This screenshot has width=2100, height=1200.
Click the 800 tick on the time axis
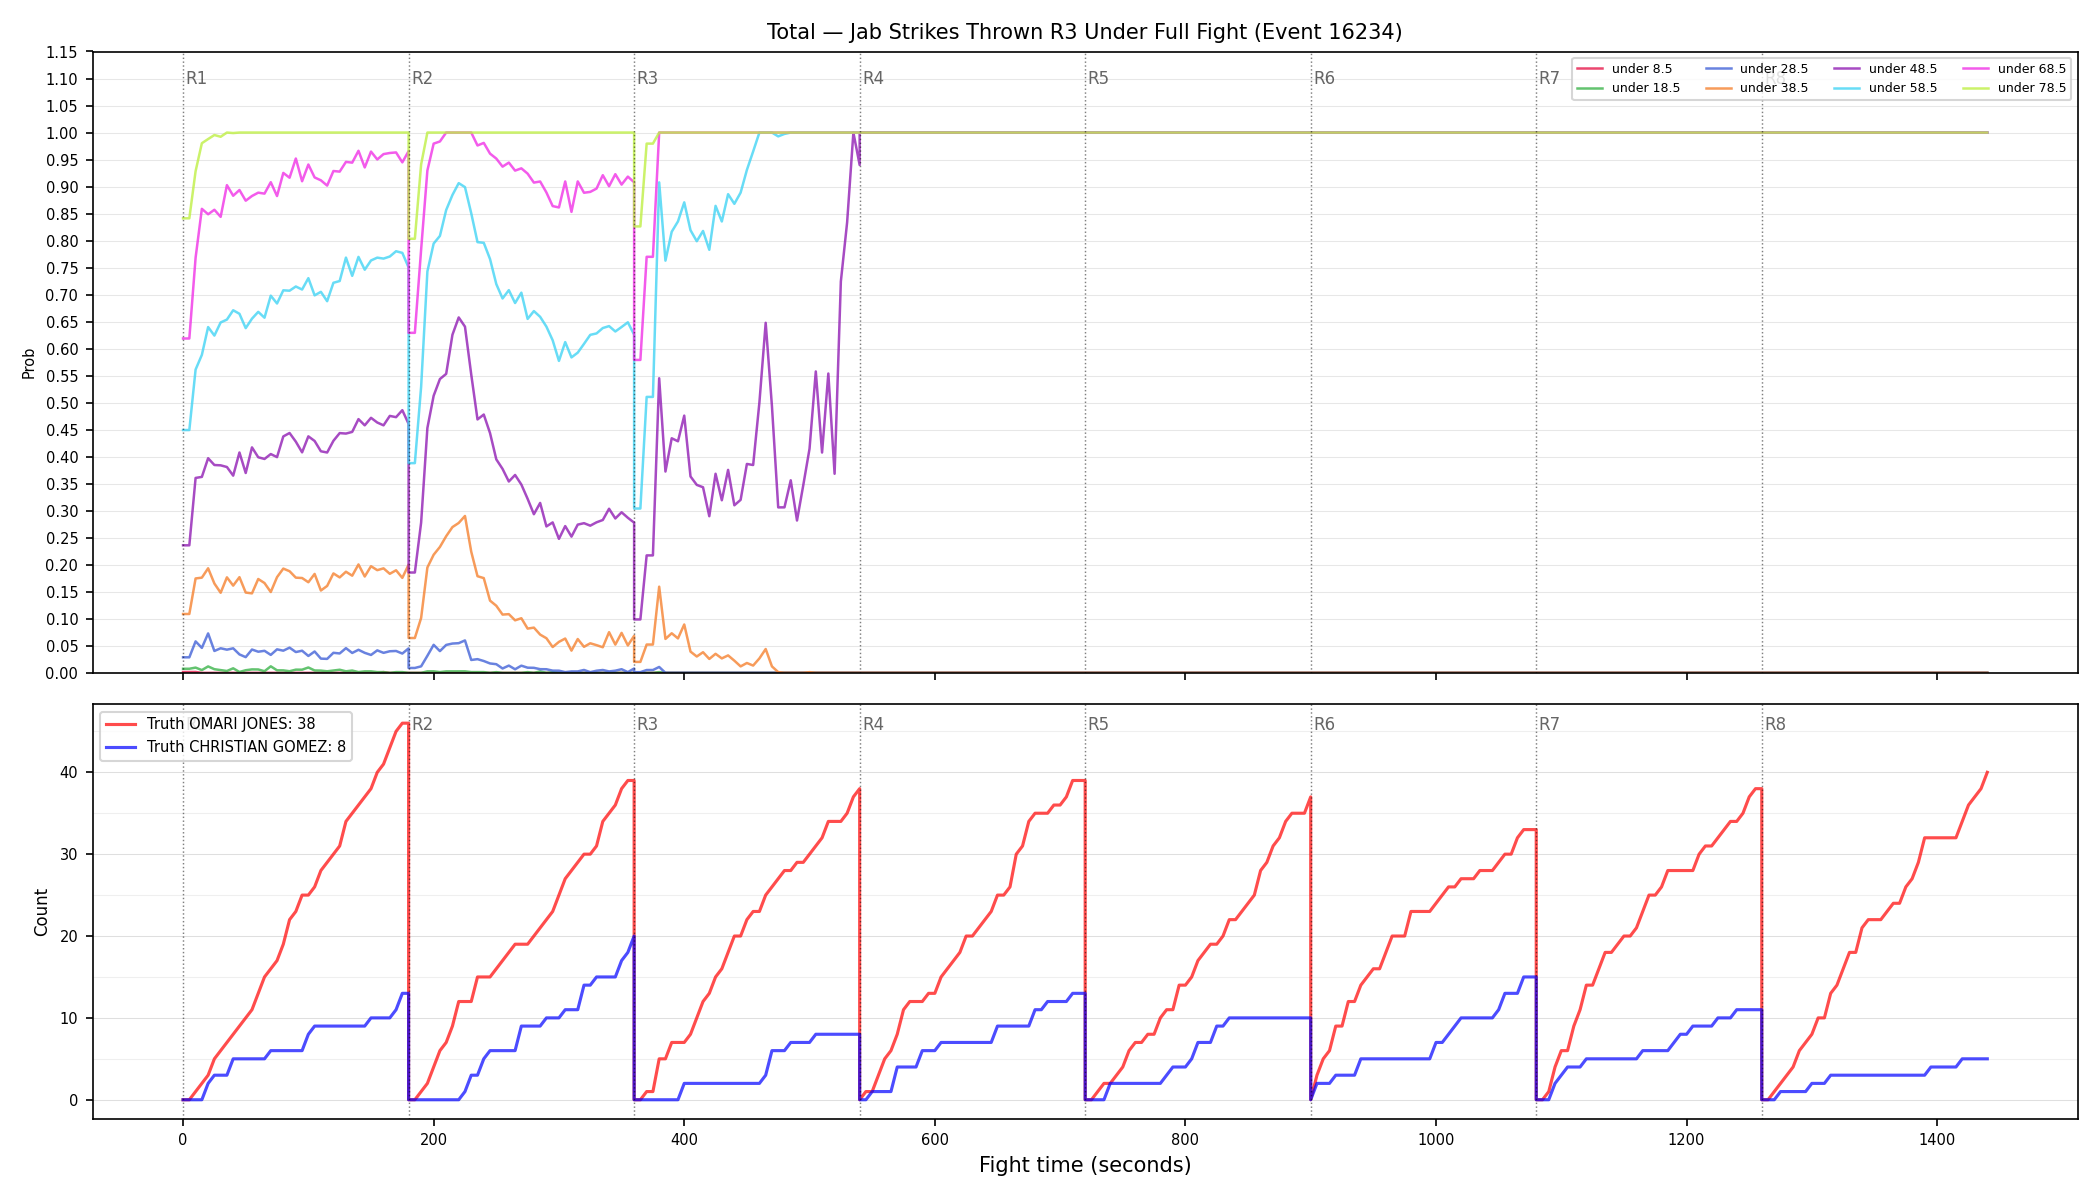click(1185, 1139)
